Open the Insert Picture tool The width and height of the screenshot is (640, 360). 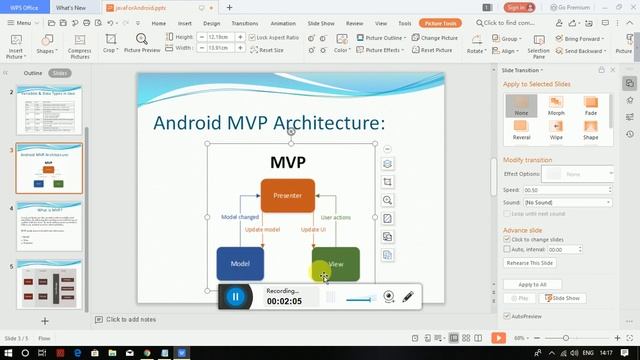coord(16,46)
